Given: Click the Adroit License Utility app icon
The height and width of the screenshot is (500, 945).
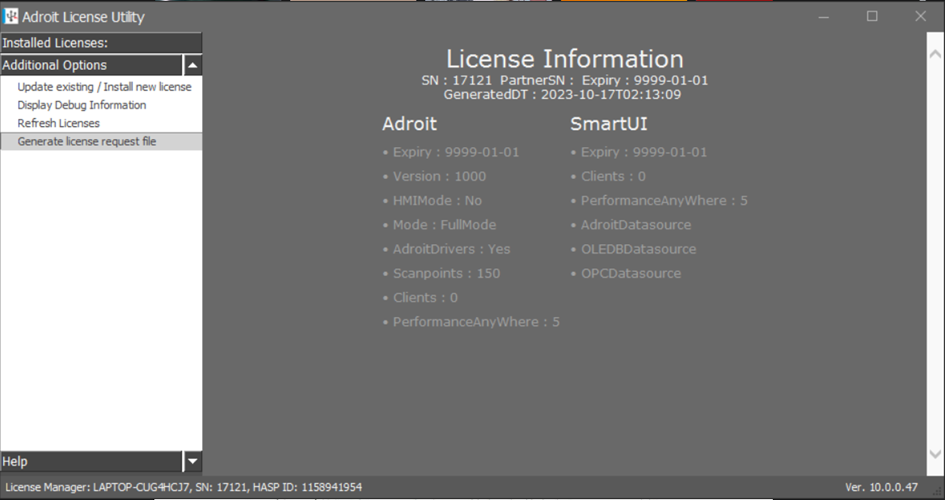Looking at the screenshot, I should [x=10, y=16].
